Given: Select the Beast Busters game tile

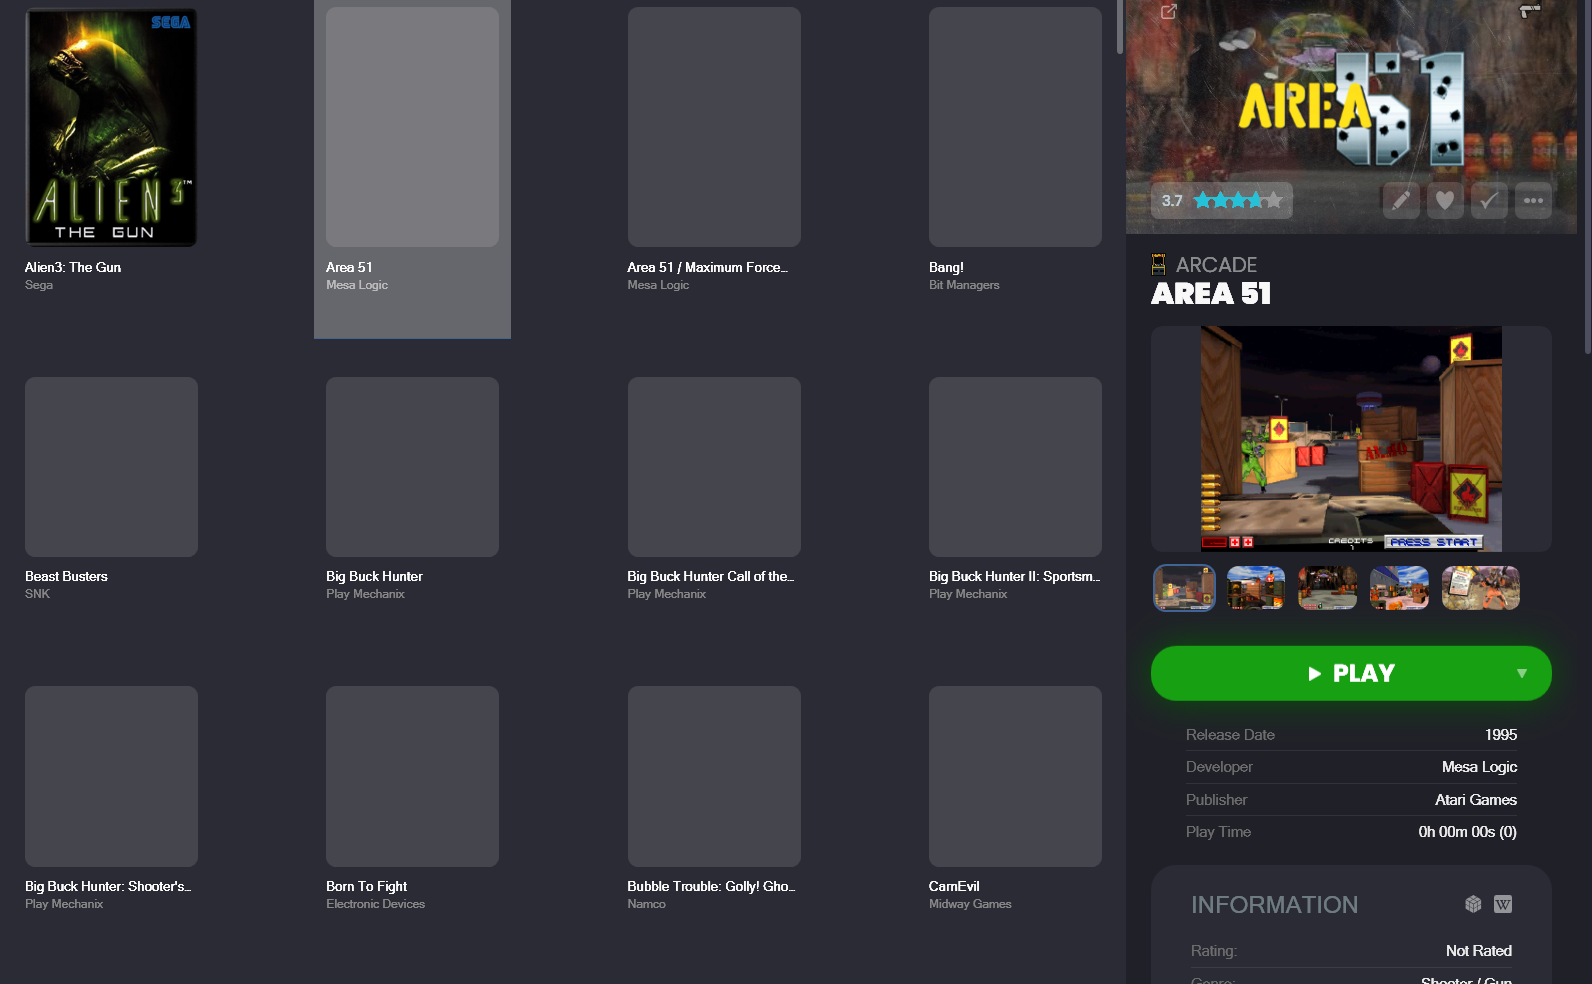Looking at the screenshot, I should point(111,467).
